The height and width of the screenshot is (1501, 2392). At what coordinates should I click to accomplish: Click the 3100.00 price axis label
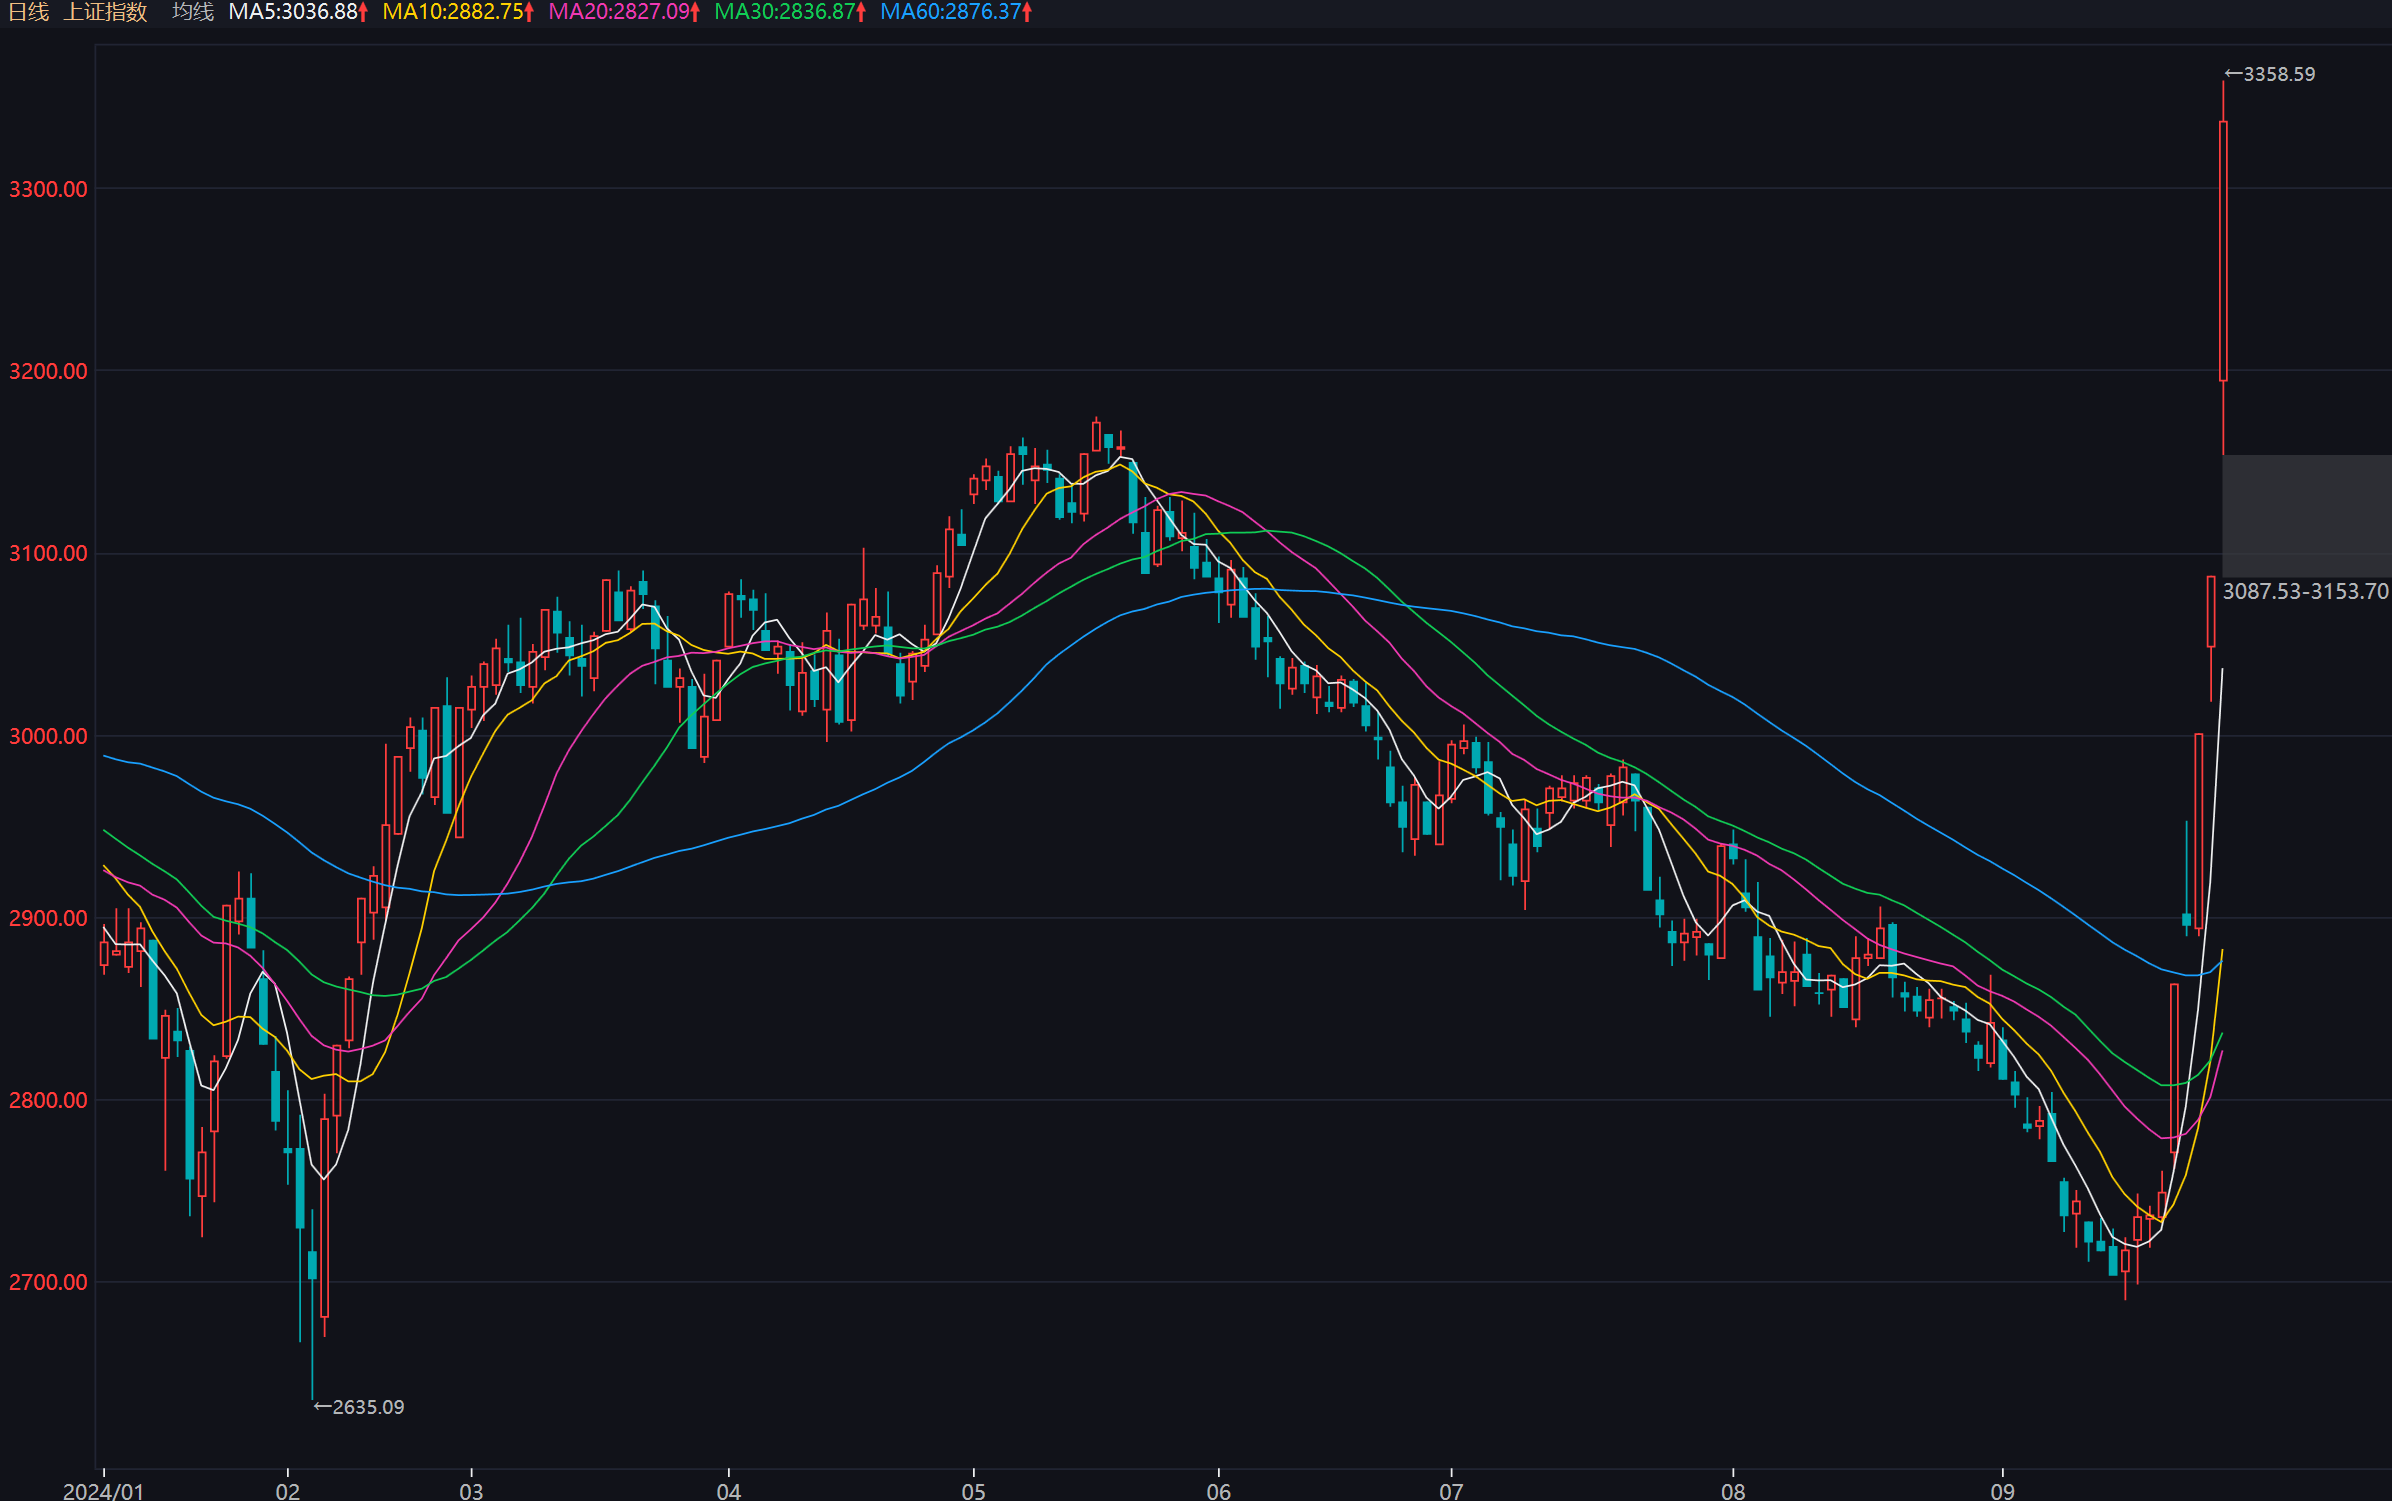48,553
